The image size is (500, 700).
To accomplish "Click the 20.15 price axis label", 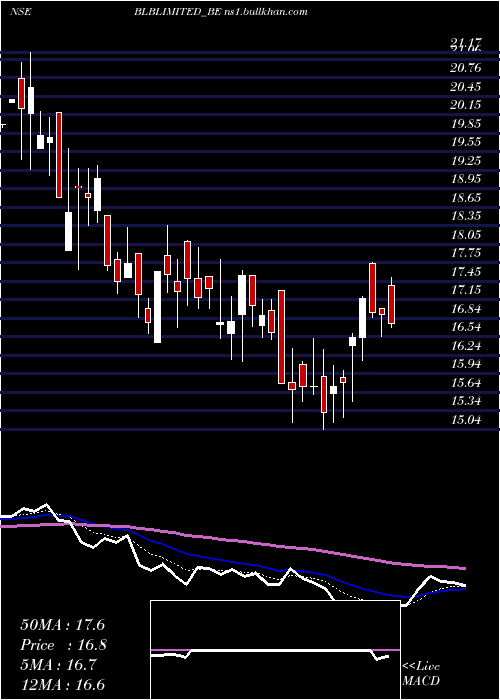I will (x=466, y=105).
